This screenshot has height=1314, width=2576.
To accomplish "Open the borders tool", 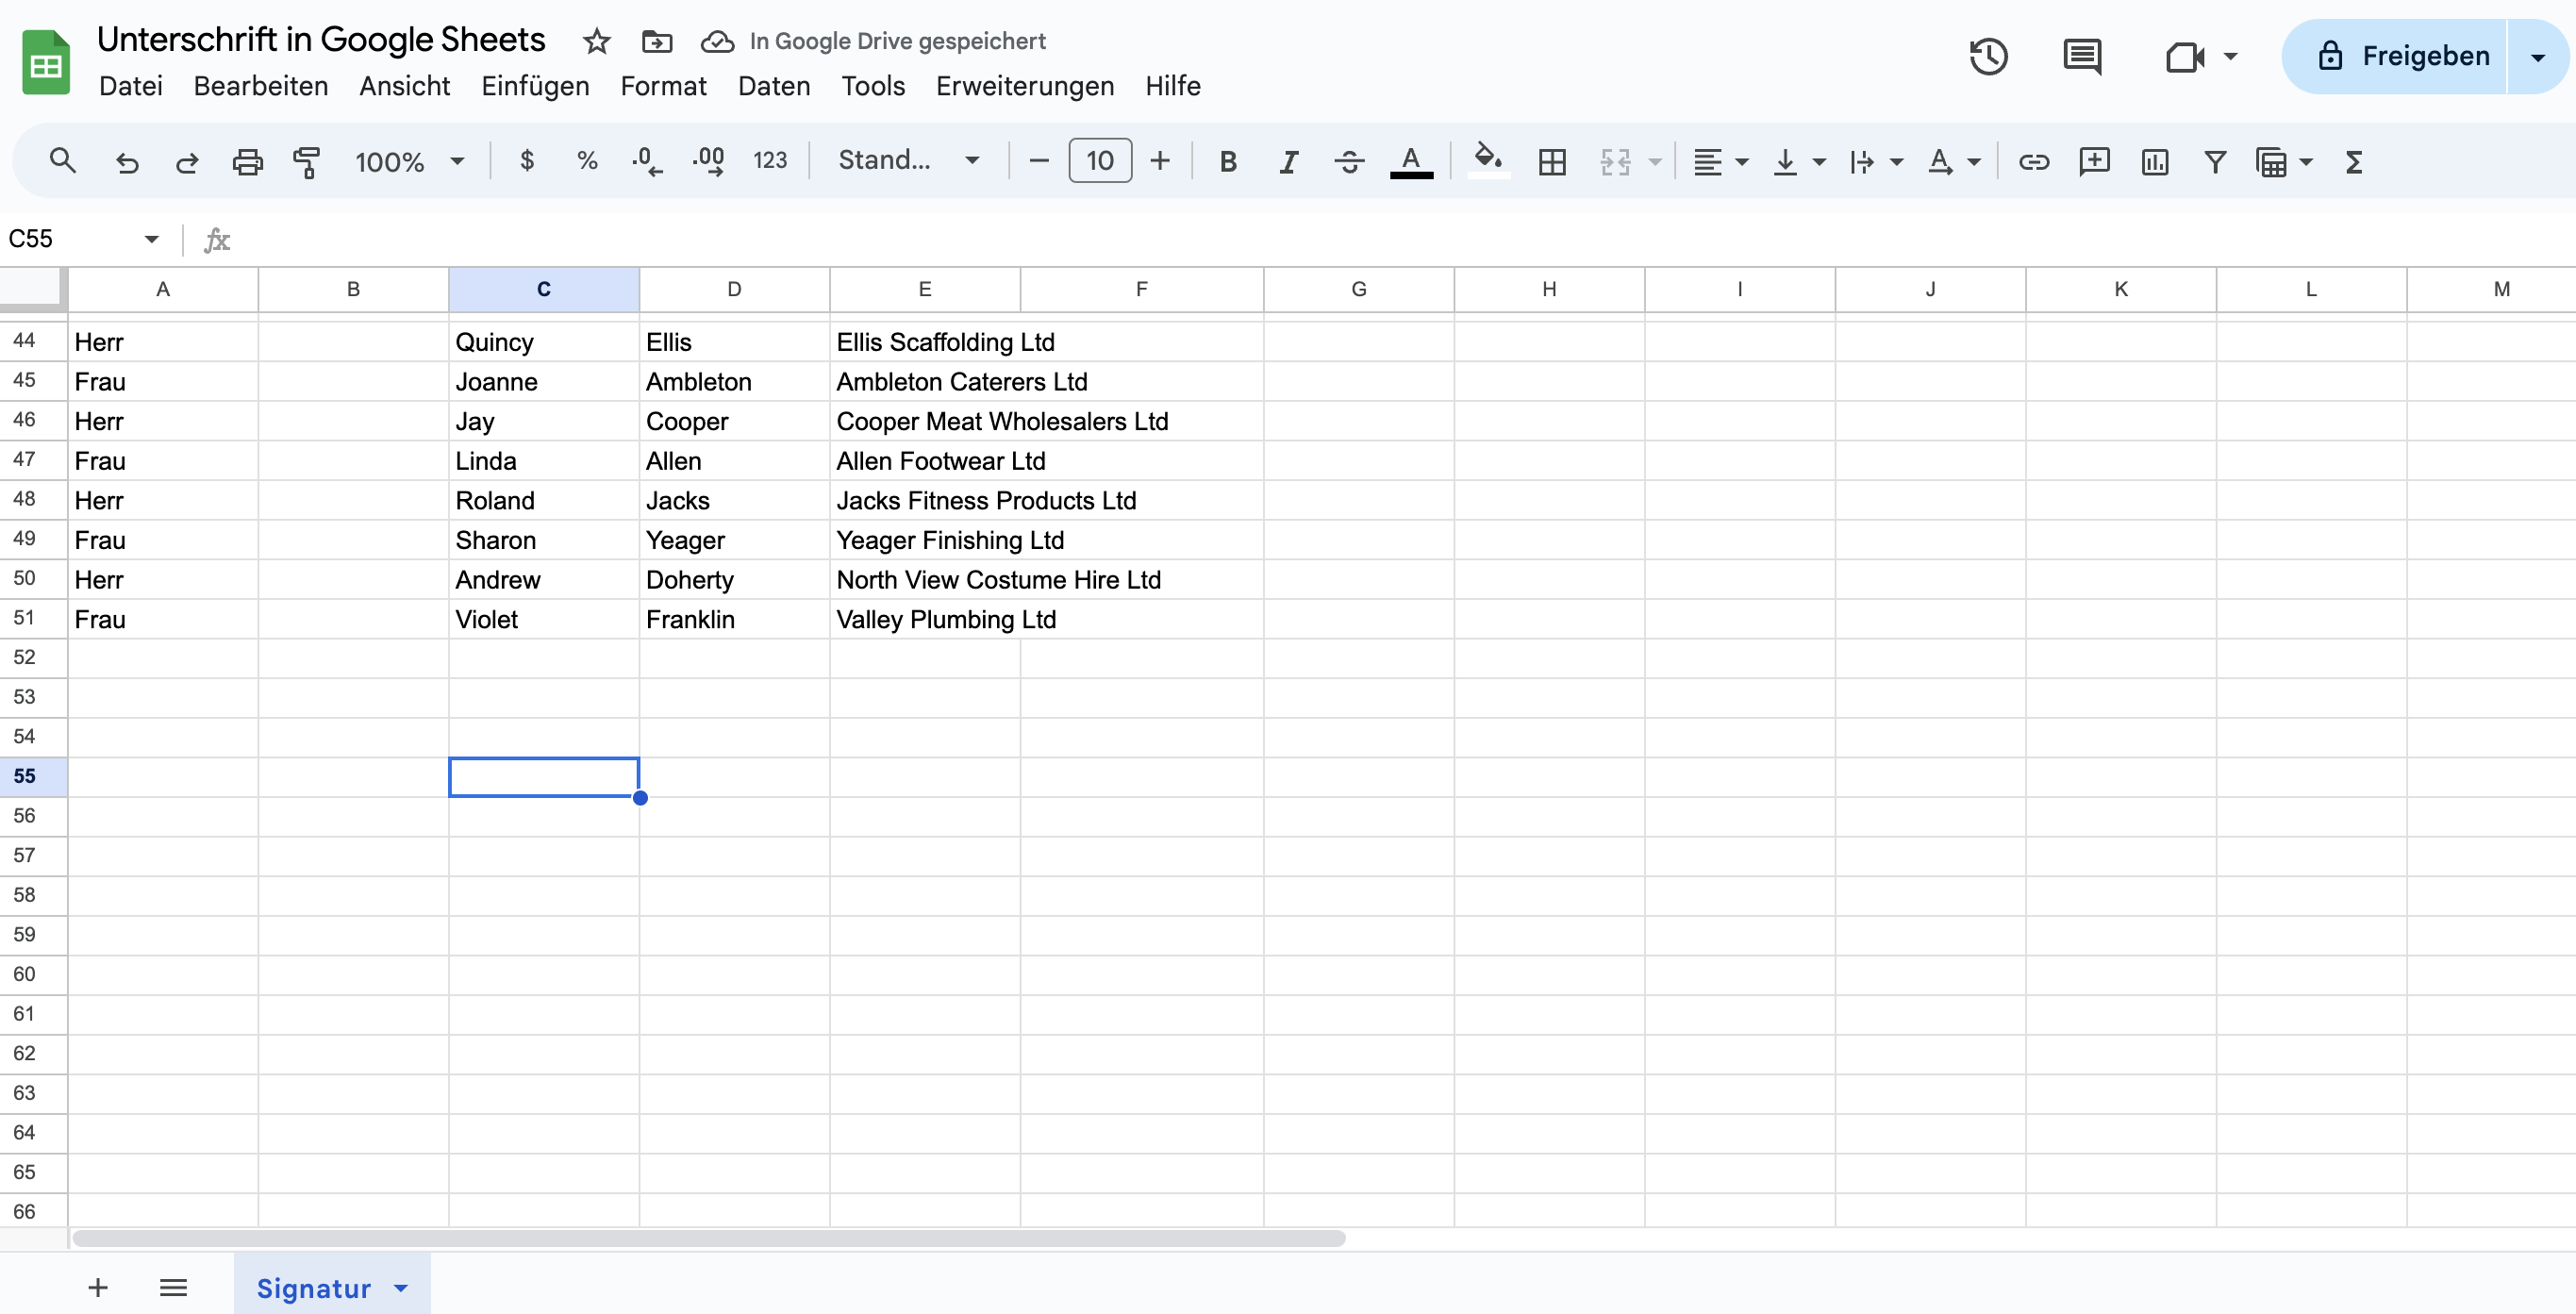I will (x=1552, y=161).
